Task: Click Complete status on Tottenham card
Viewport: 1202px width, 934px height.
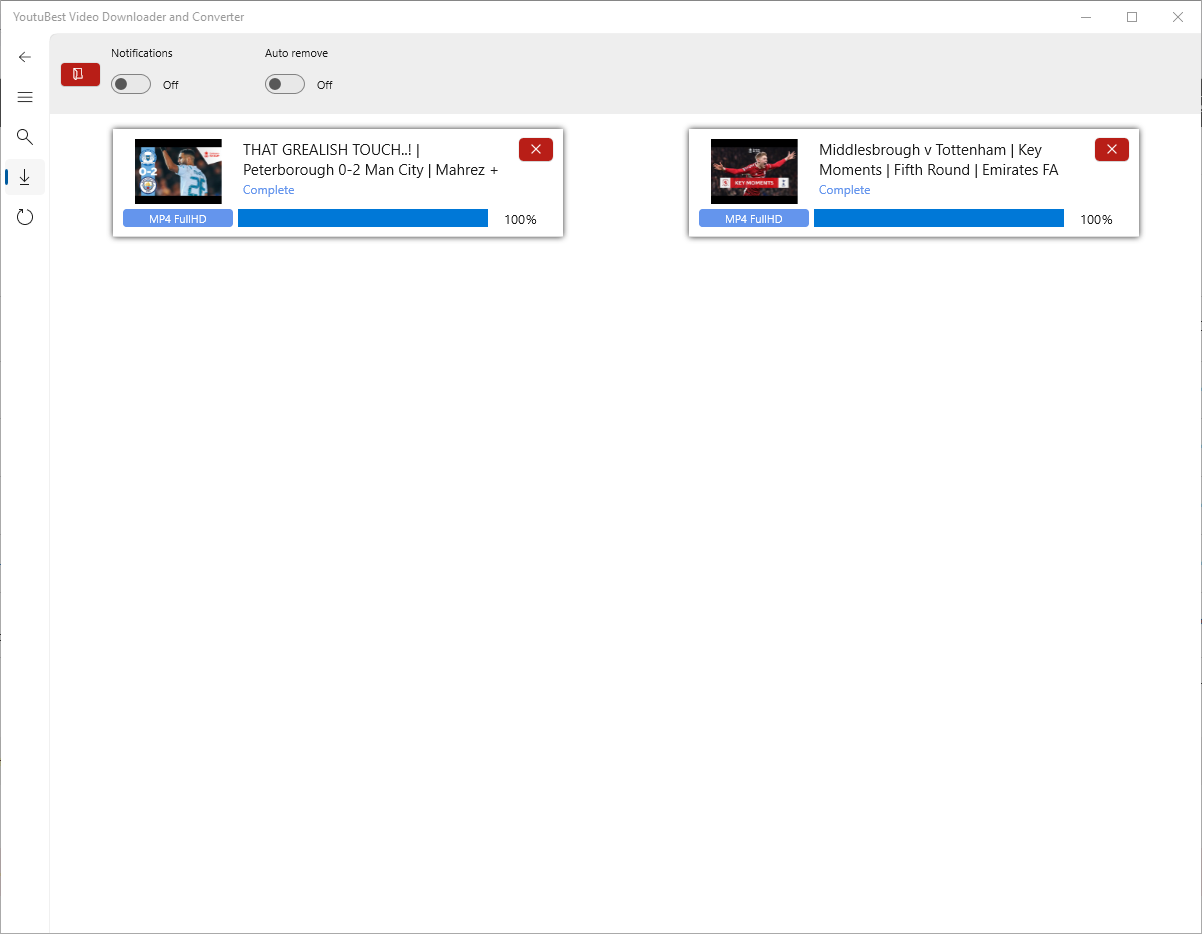Action: [845, 190]
